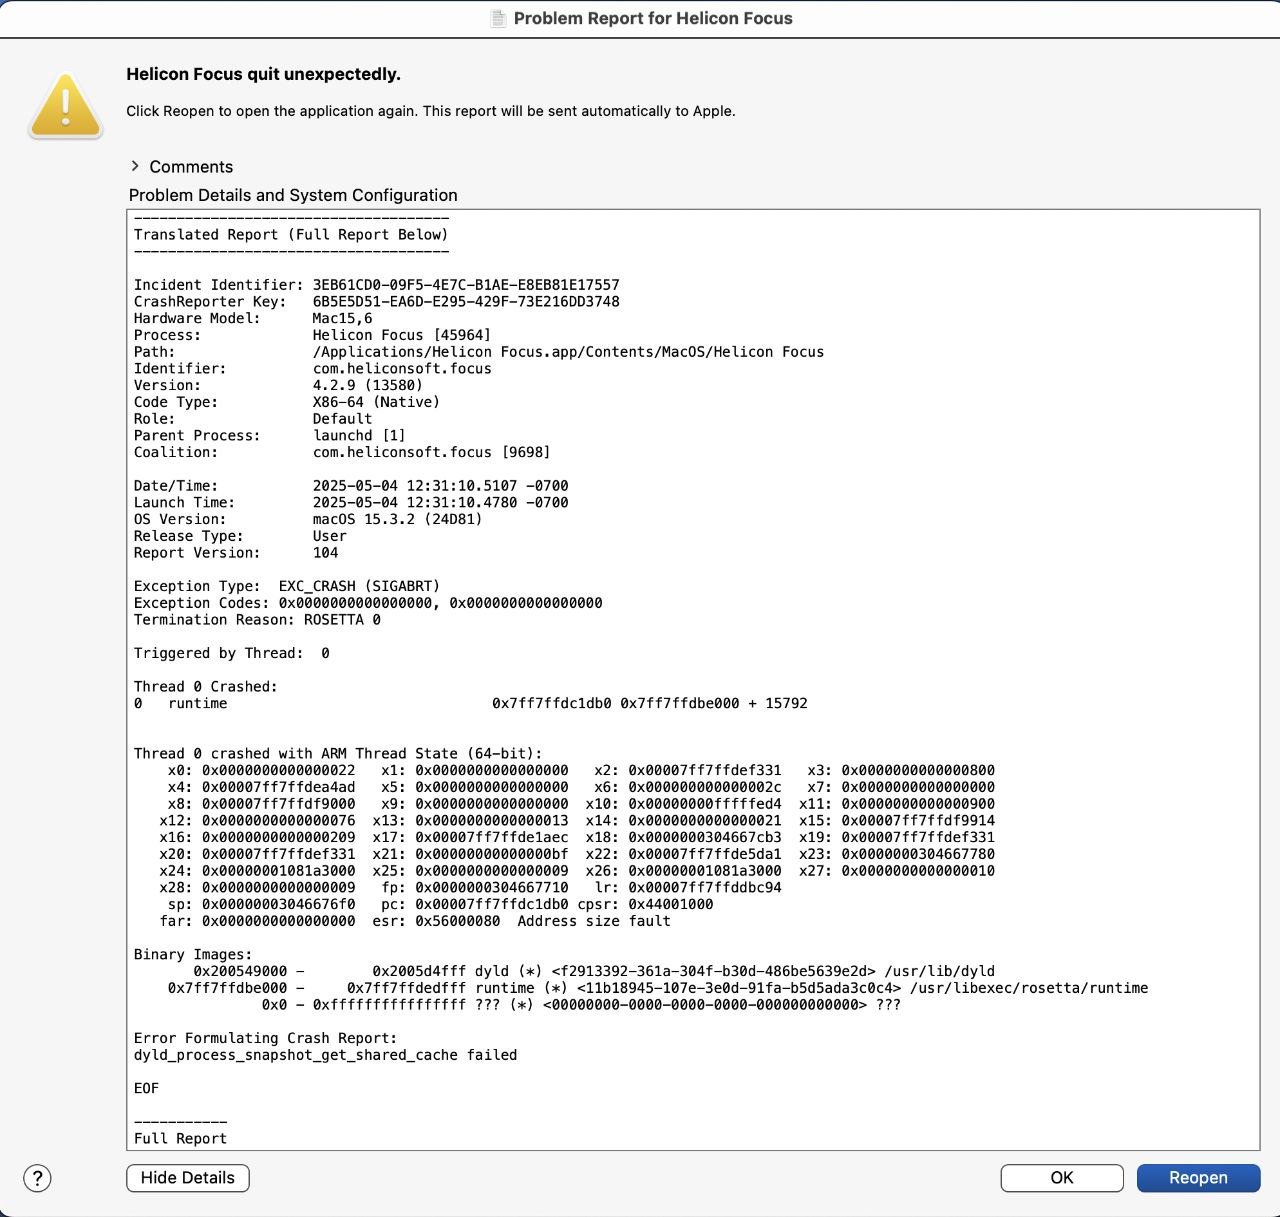Expand the Comments section chevron

click(135, 166)
